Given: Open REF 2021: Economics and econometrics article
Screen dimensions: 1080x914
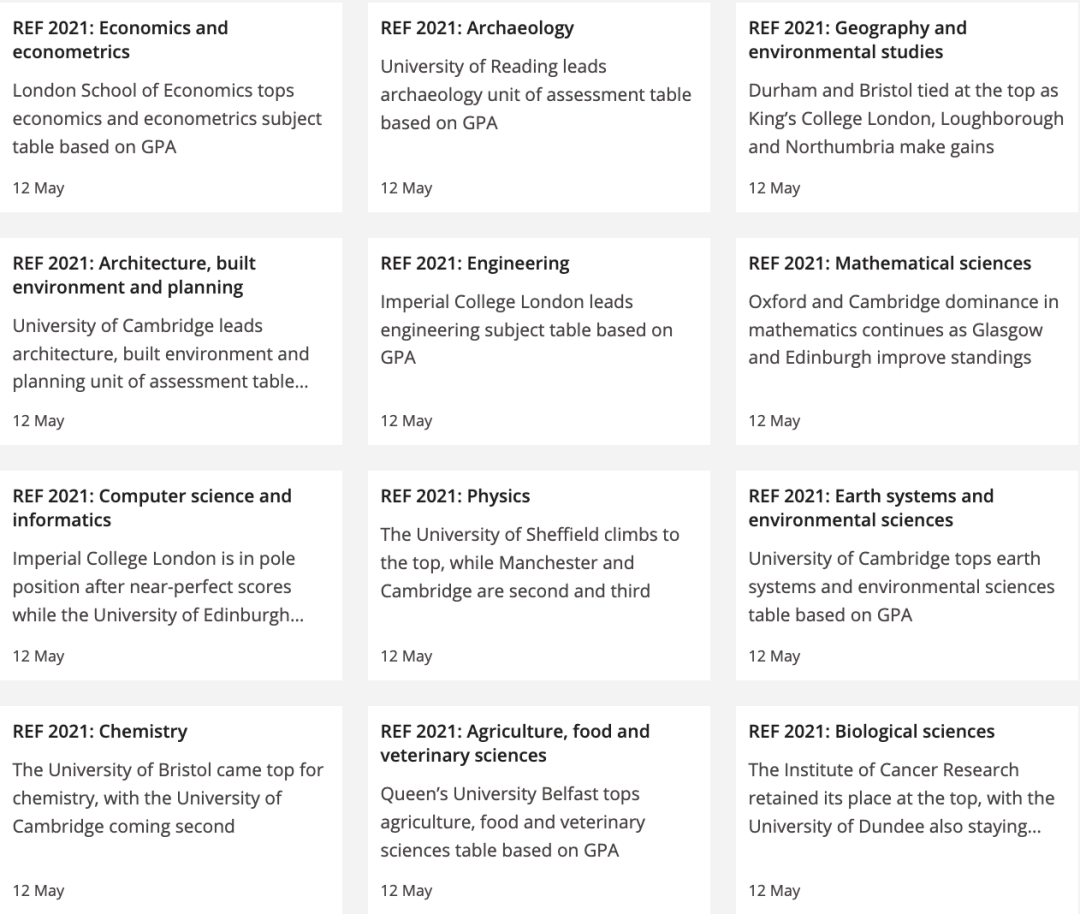Looking at the screenshot, I should (121, 40).
